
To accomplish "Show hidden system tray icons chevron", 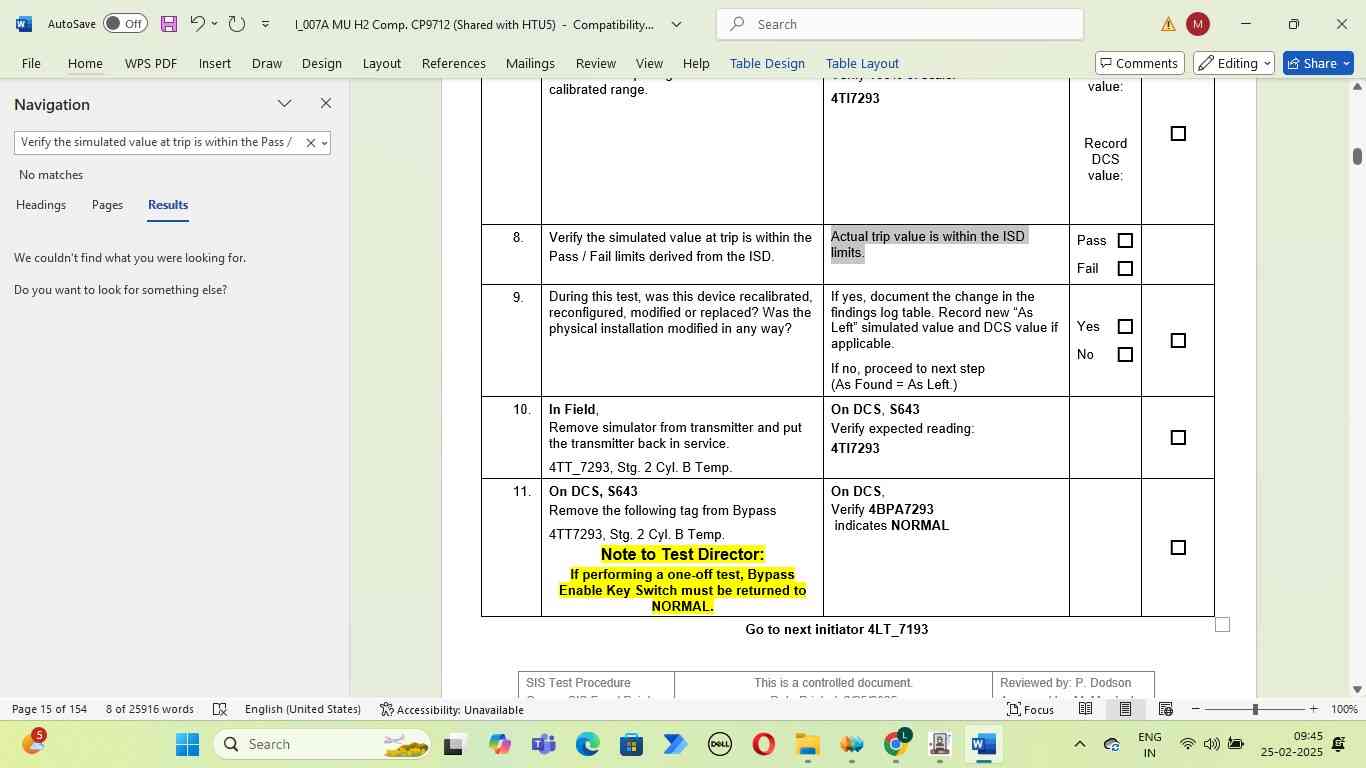I will click(x=1079, y=744).
